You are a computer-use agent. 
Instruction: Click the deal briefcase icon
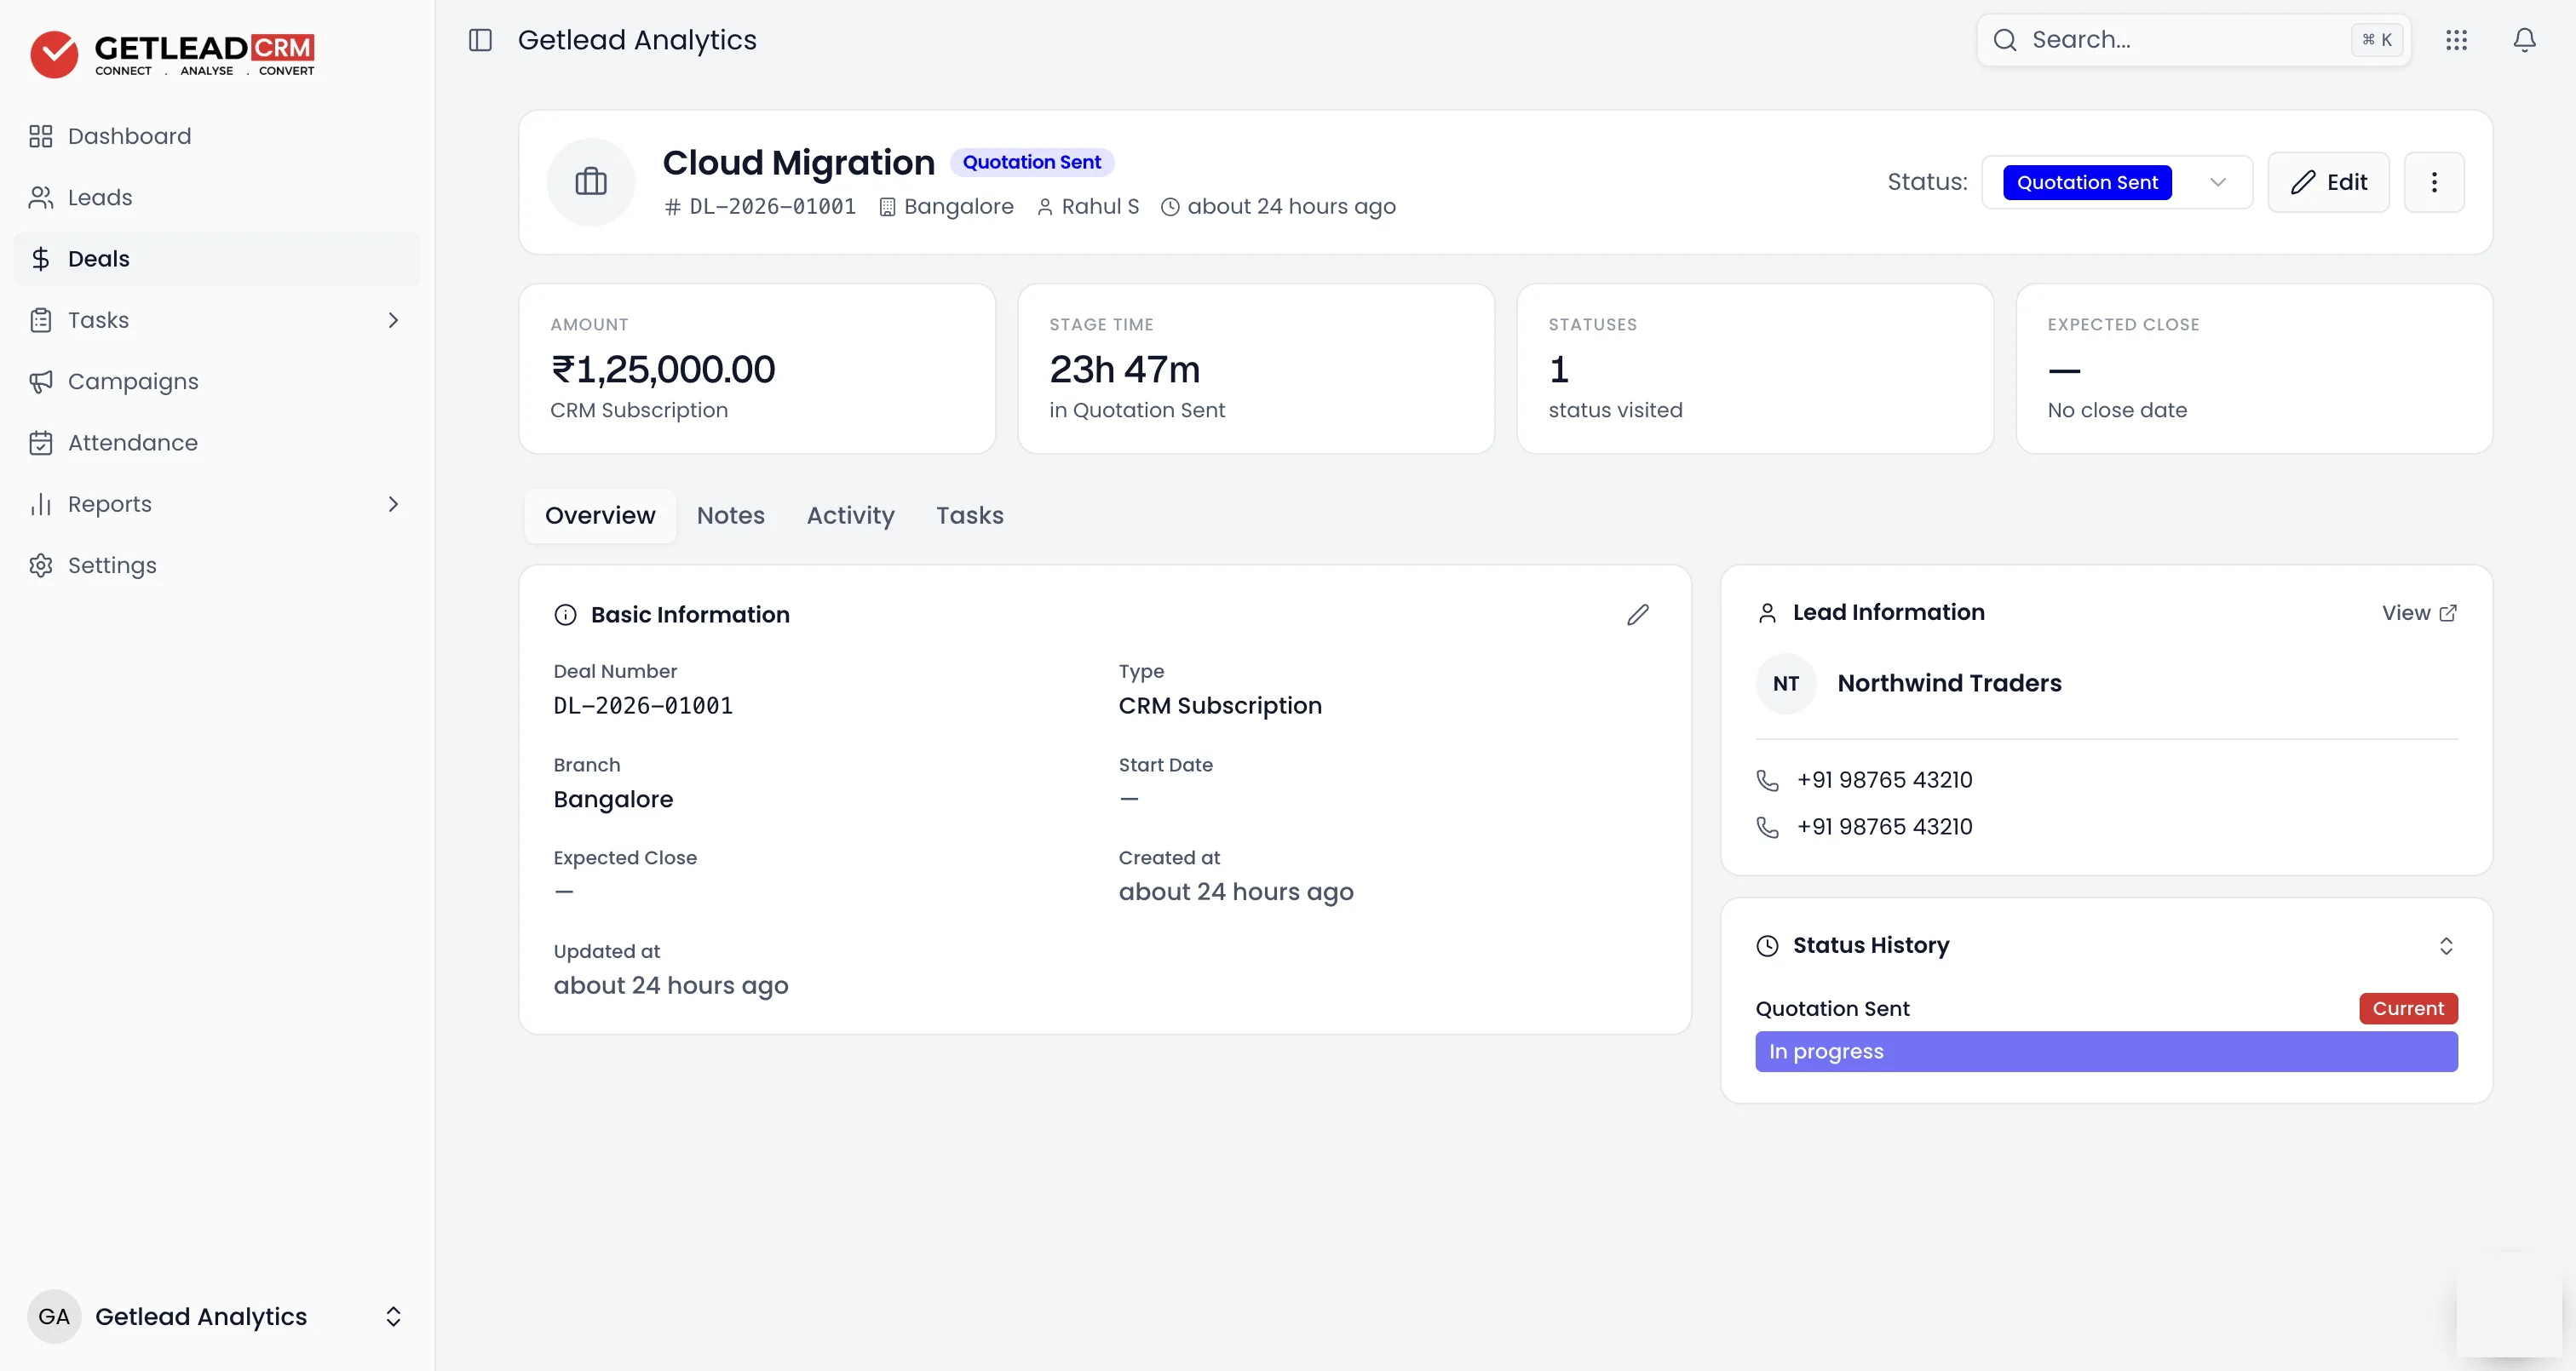pos(591,182)
